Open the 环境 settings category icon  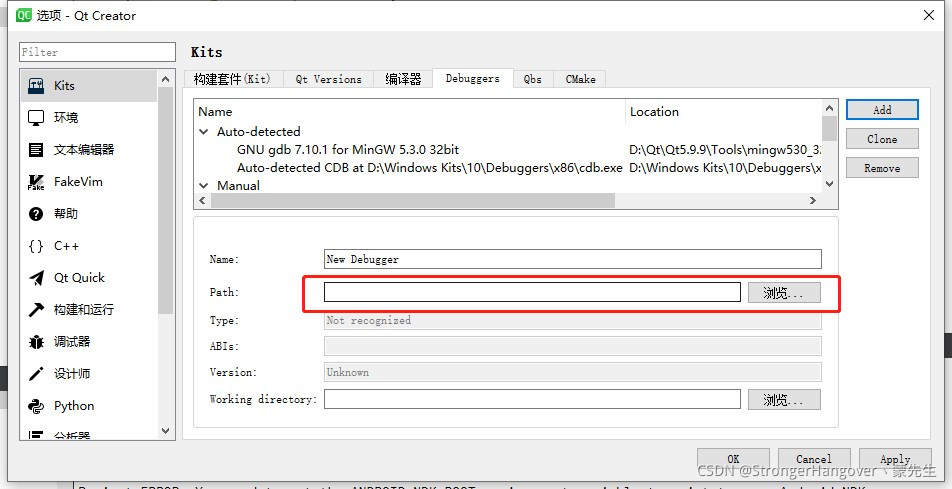[36, 118]
